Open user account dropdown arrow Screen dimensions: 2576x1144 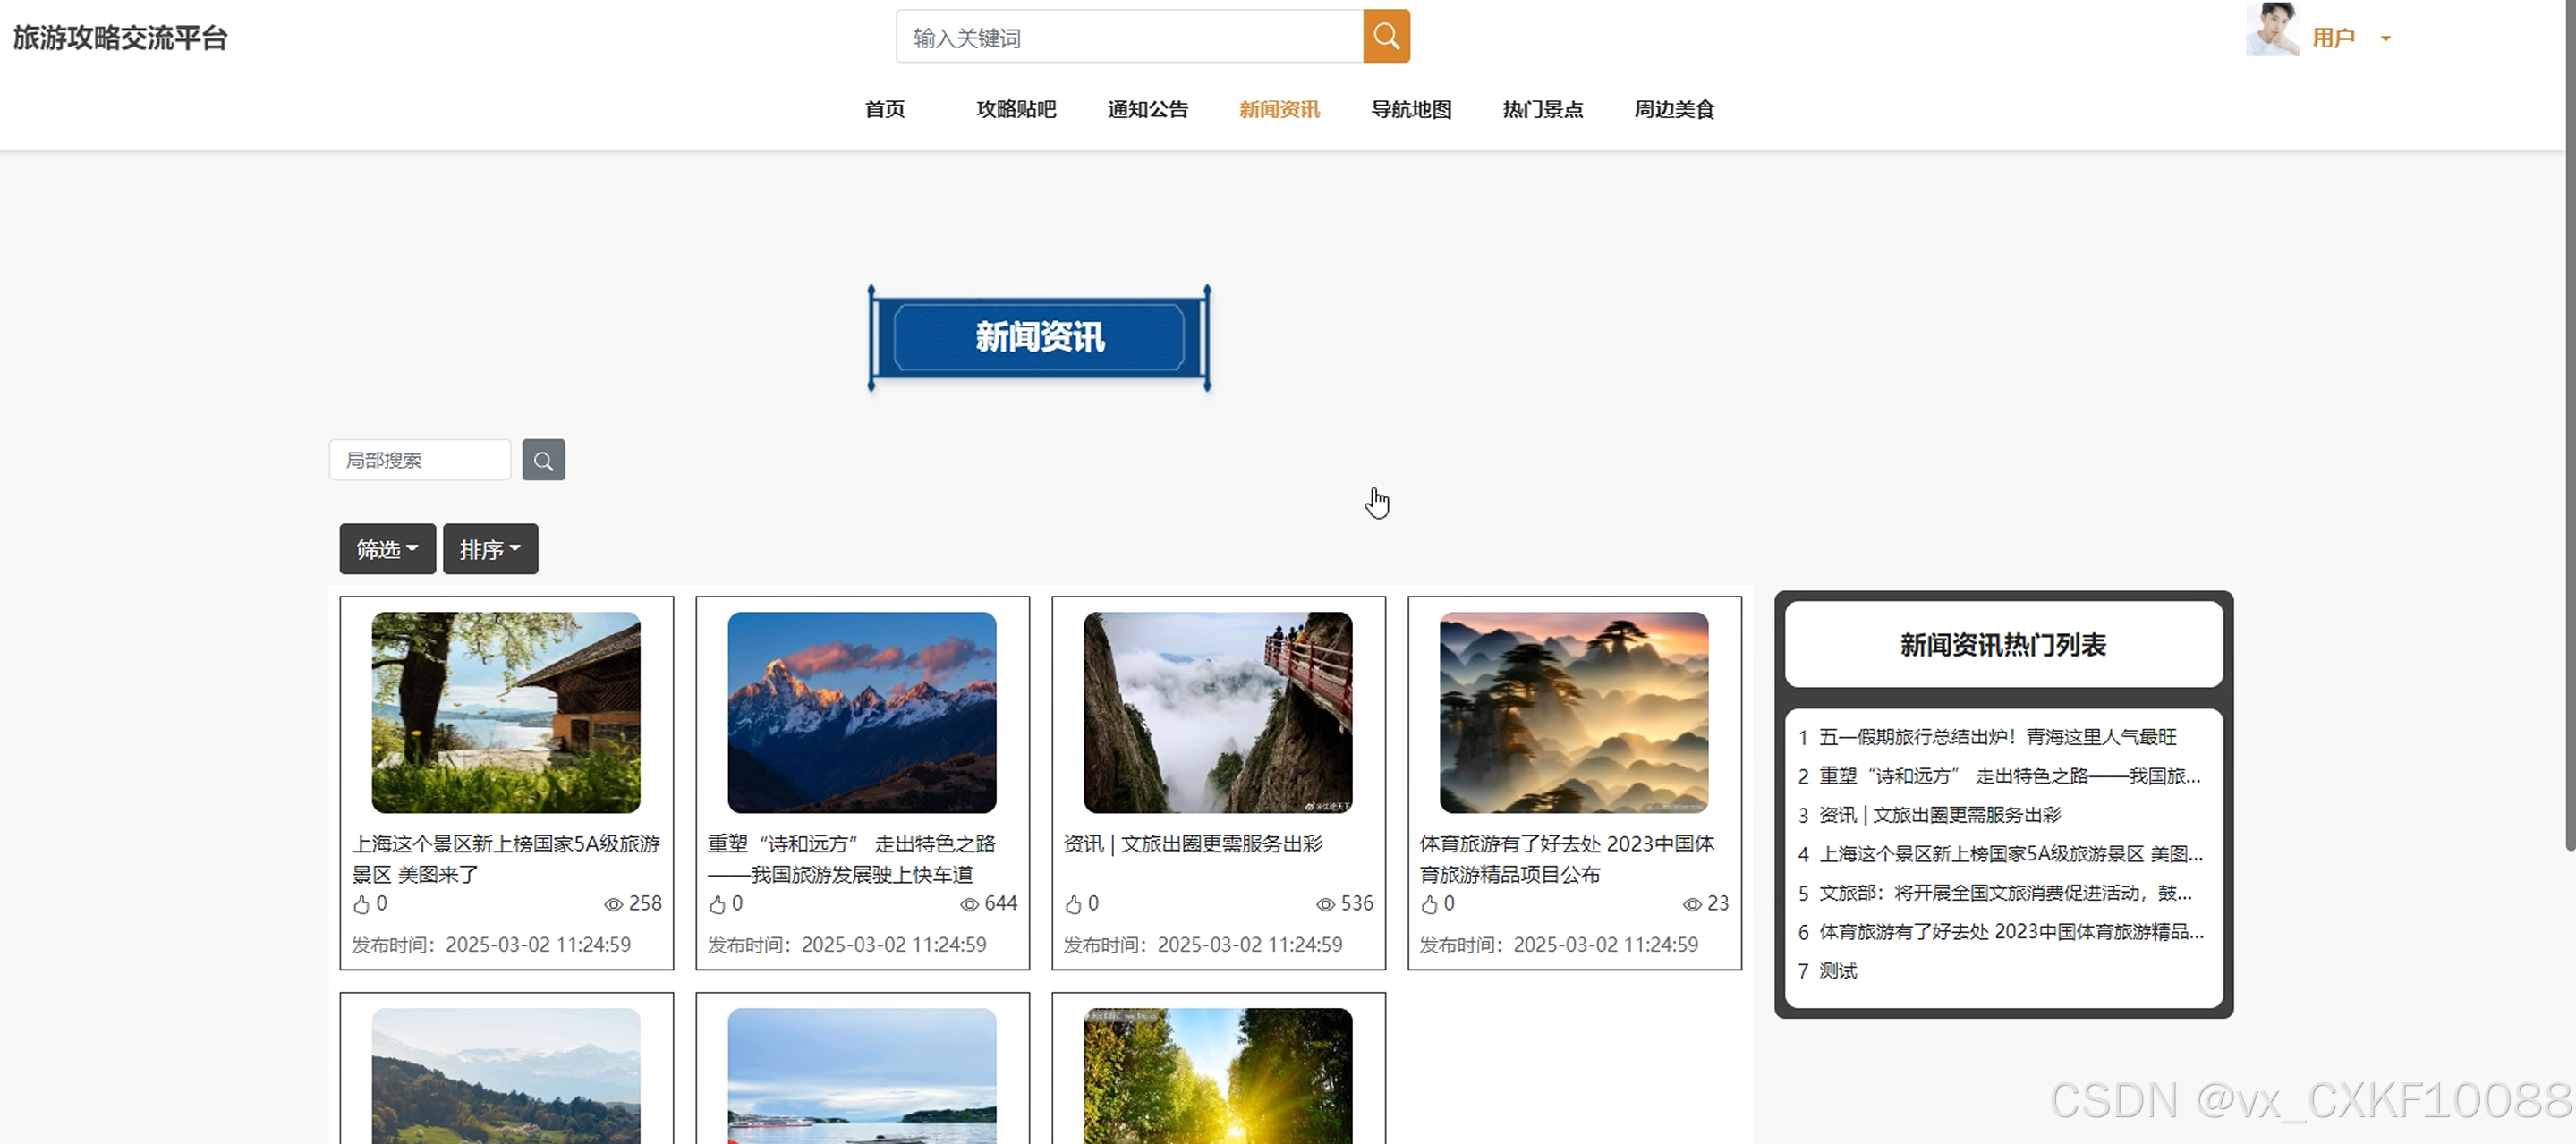(2386, 39)
